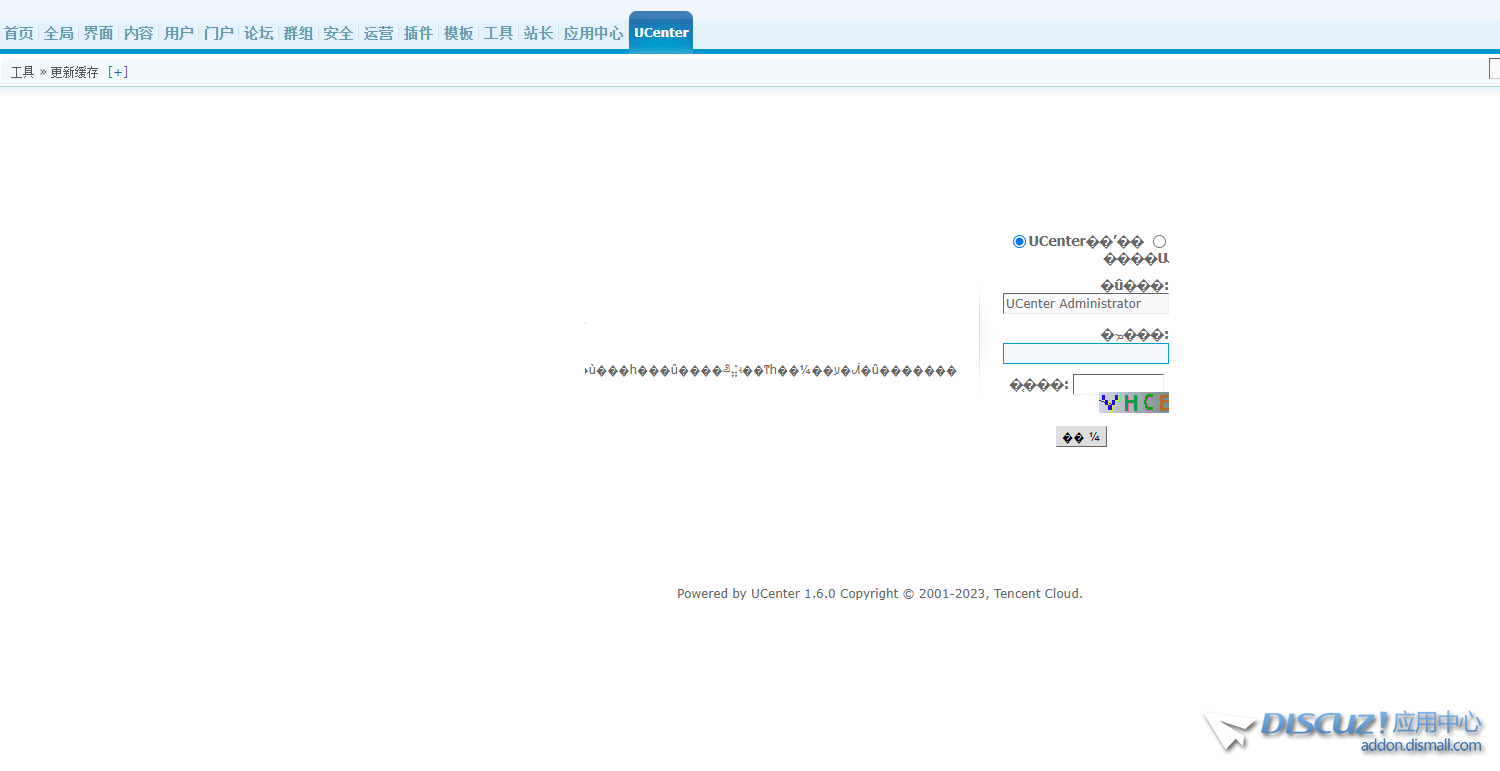Screen dimensions: 1500x771
Task: Select the UCenter founder login radio button
Action: (x=1018, y=241)
